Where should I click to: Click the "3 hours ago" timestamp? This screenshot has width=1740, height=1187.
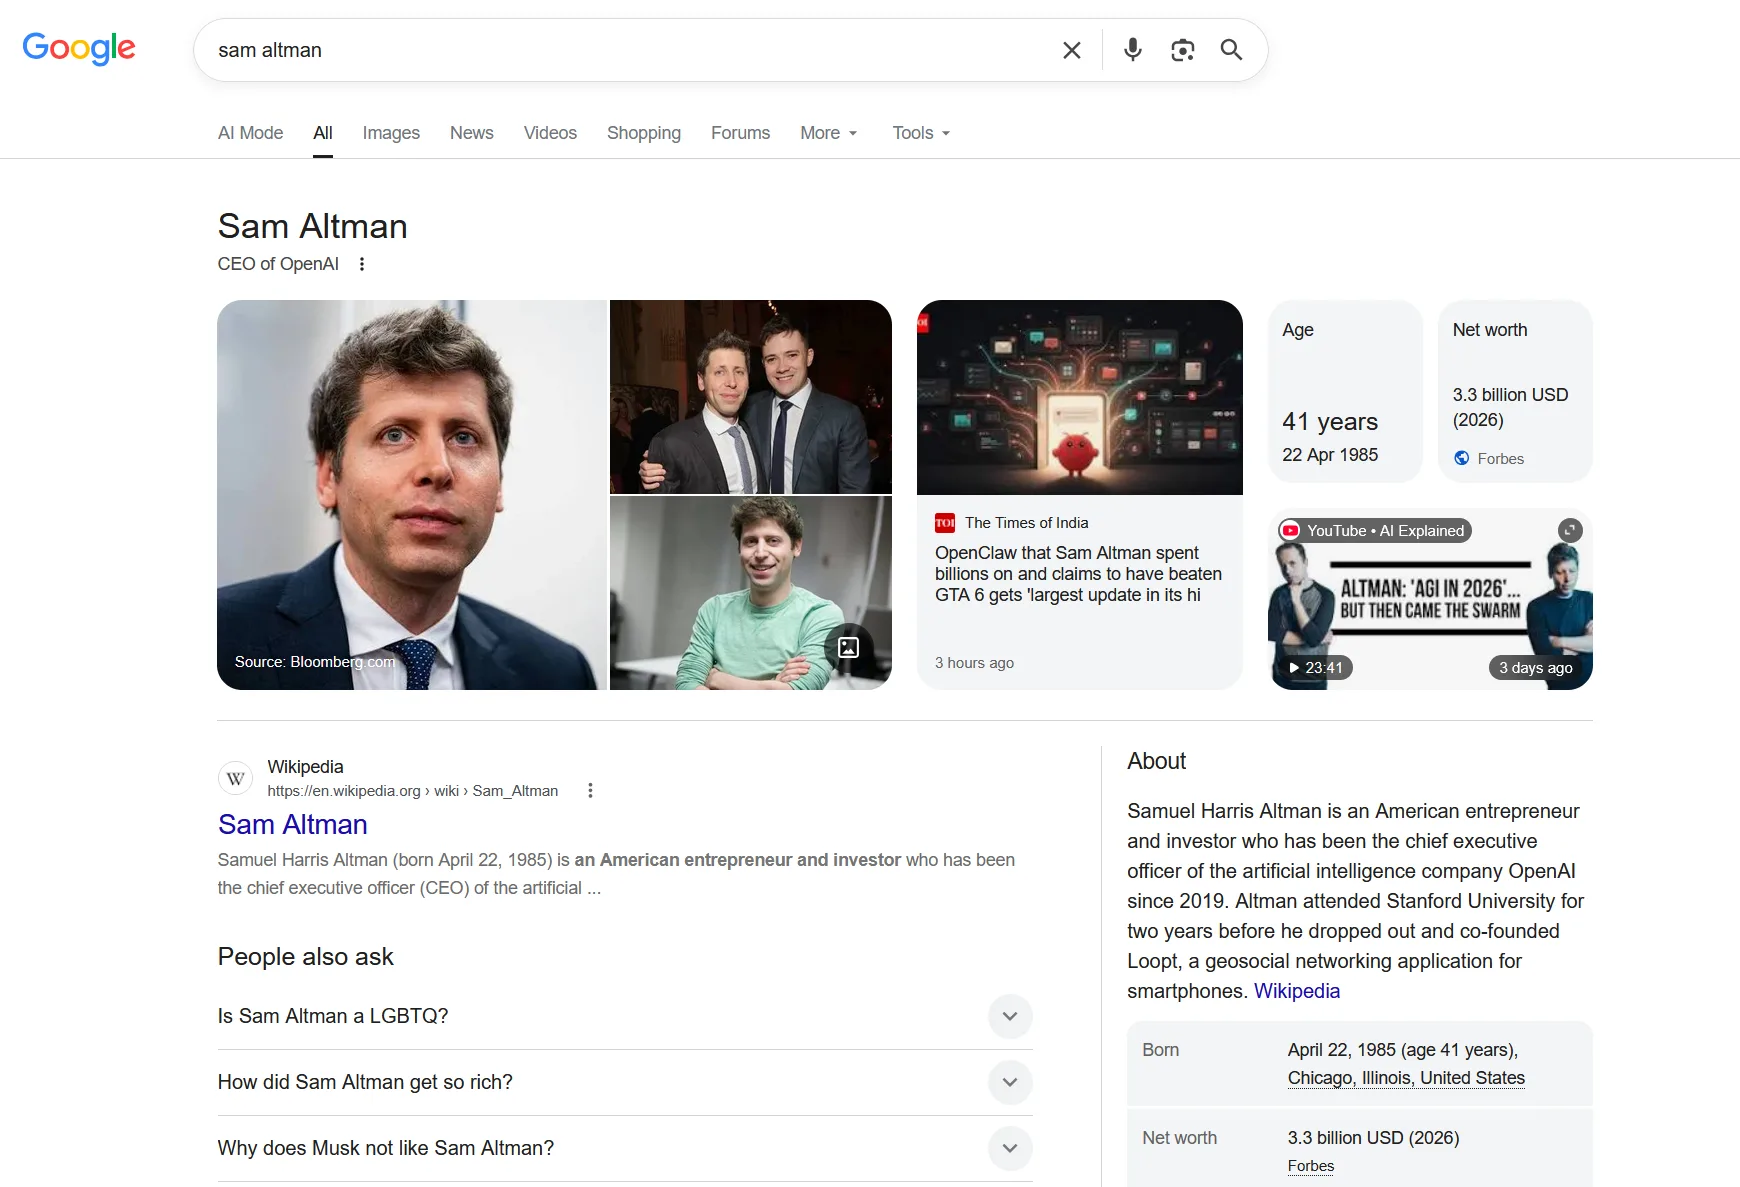point(974,663)
